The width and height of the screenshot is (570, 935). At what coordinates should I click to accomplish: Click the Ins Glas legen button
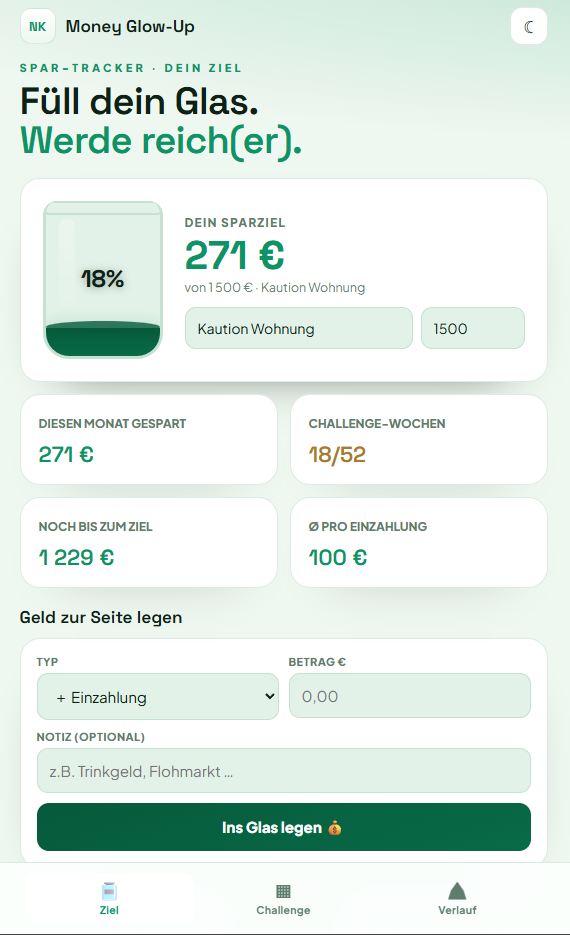coord(284,827)
